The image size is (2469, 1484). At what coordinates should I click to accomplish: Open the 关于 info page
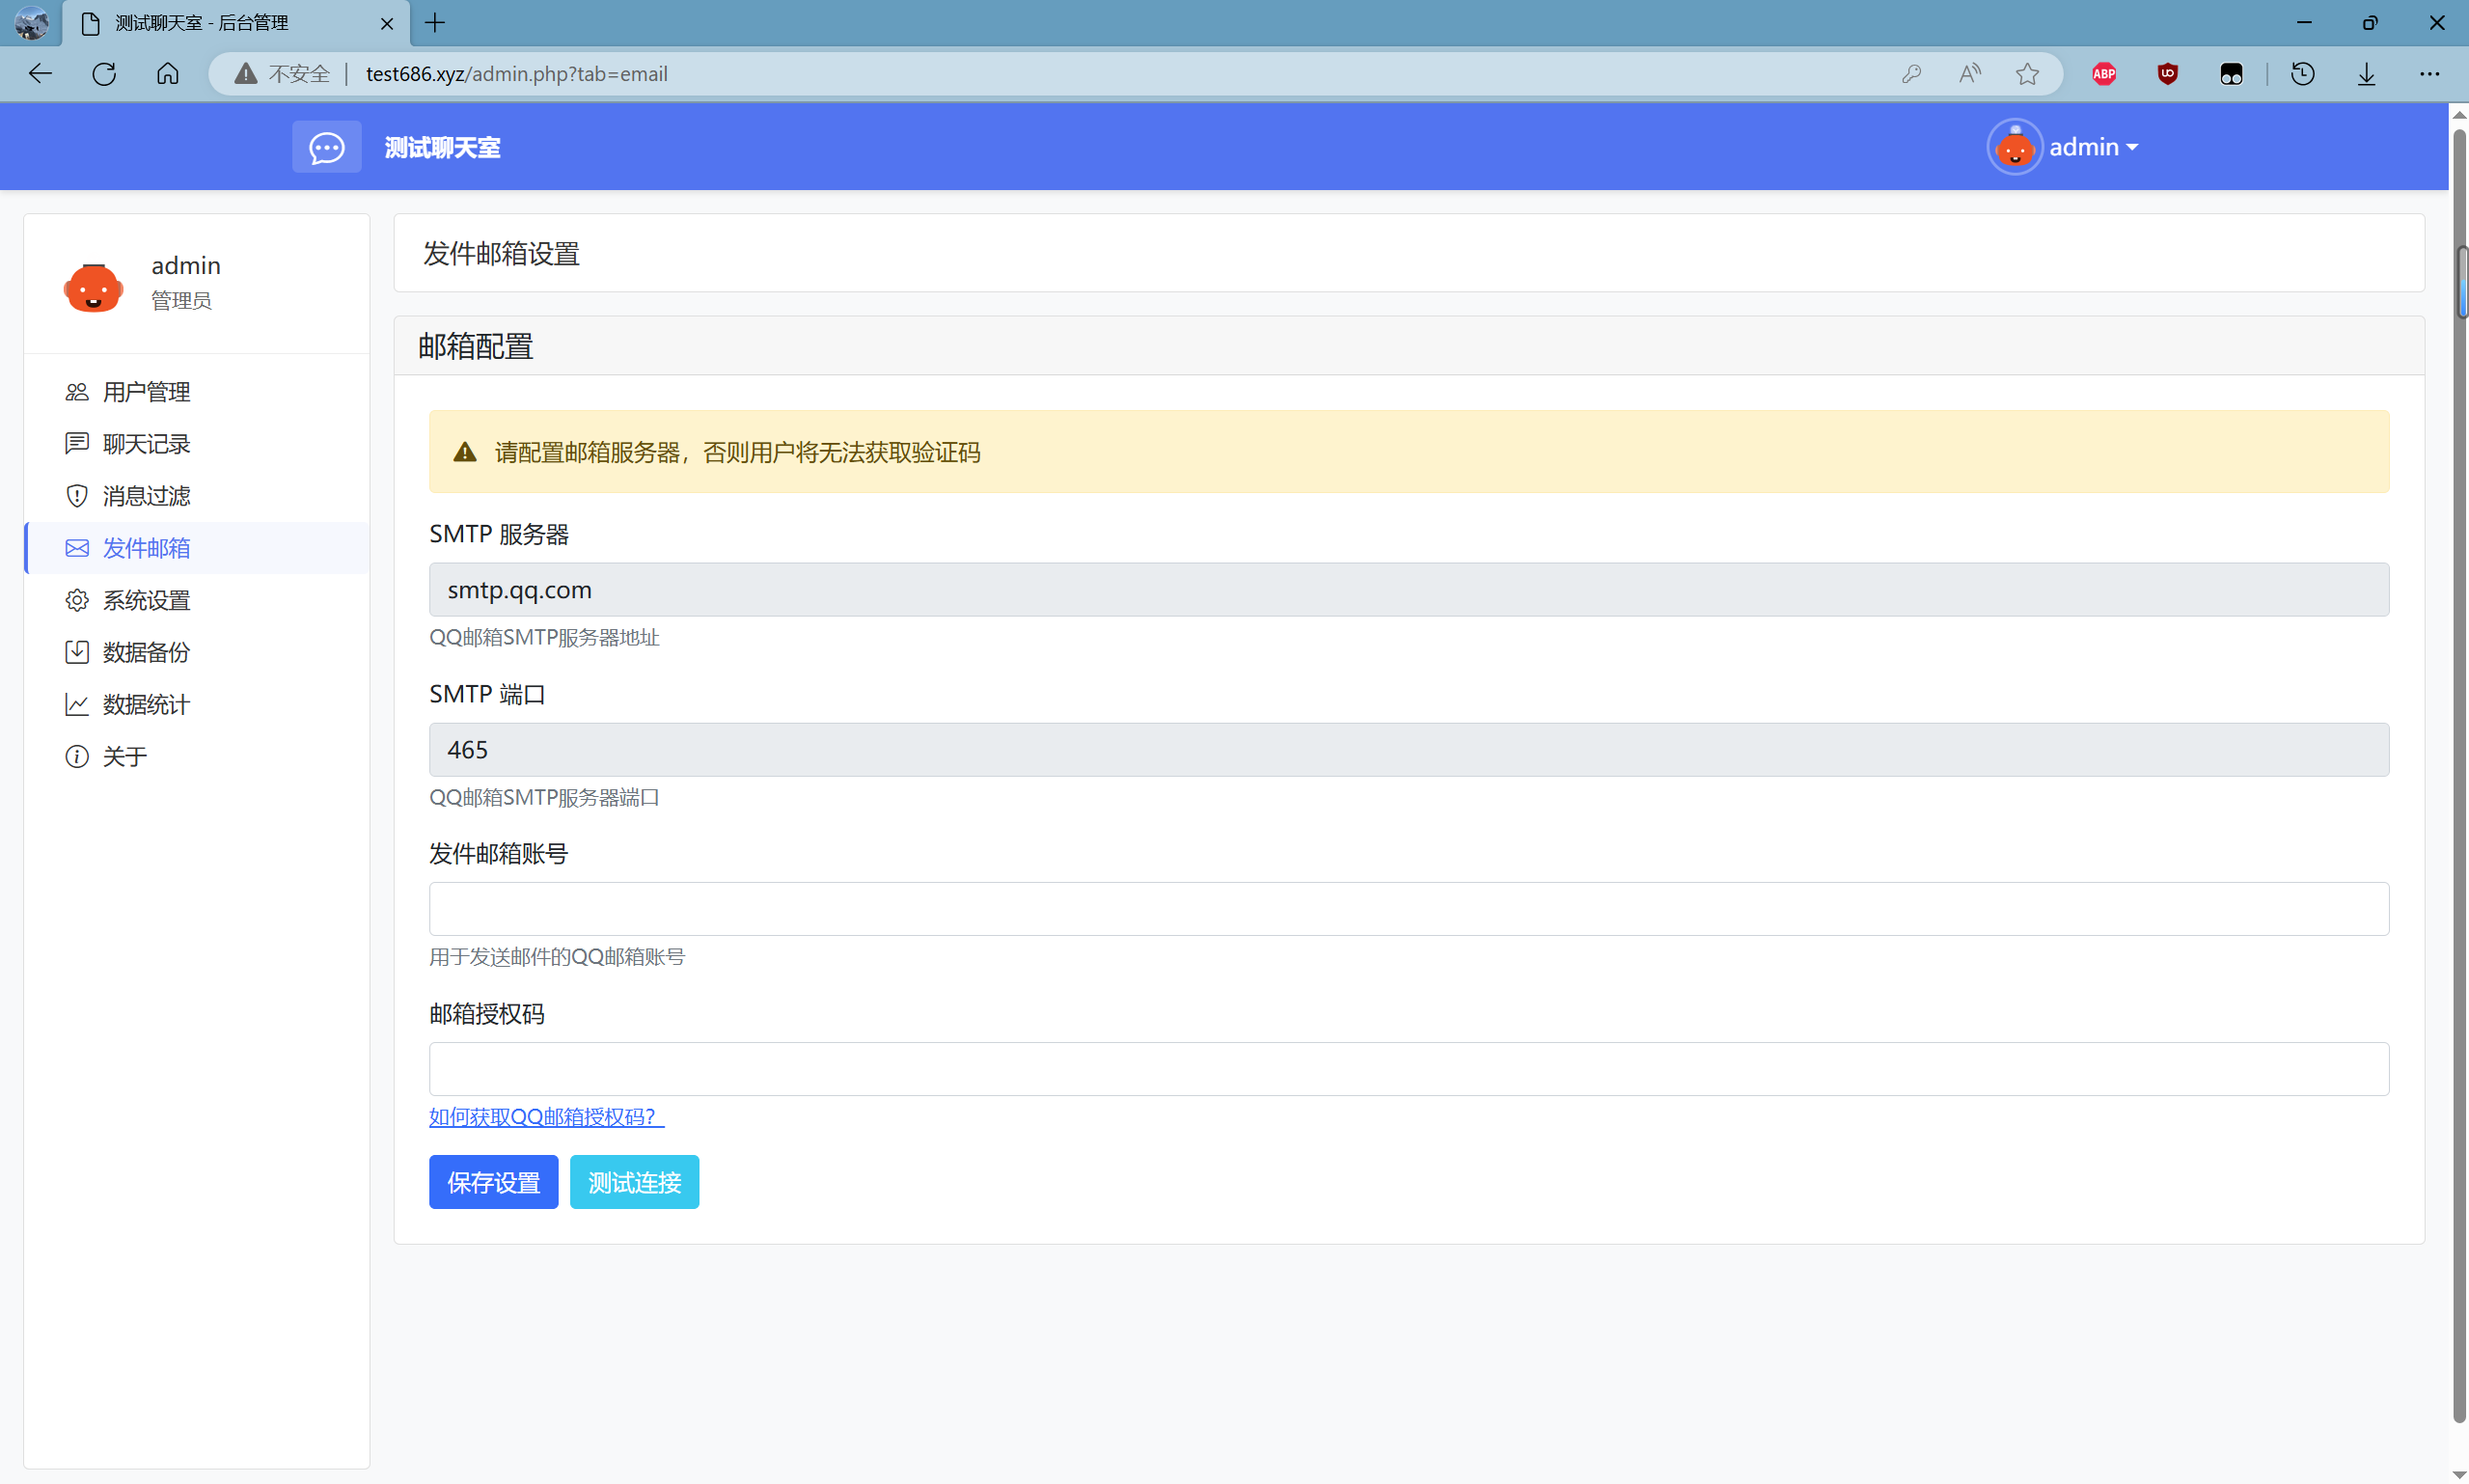[x=124, y=757]
